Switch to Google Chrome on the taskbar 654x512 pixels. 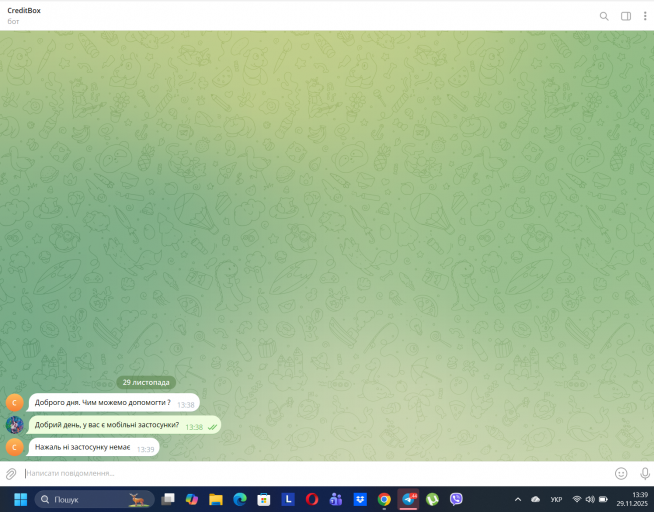click(x=384, y=499)
